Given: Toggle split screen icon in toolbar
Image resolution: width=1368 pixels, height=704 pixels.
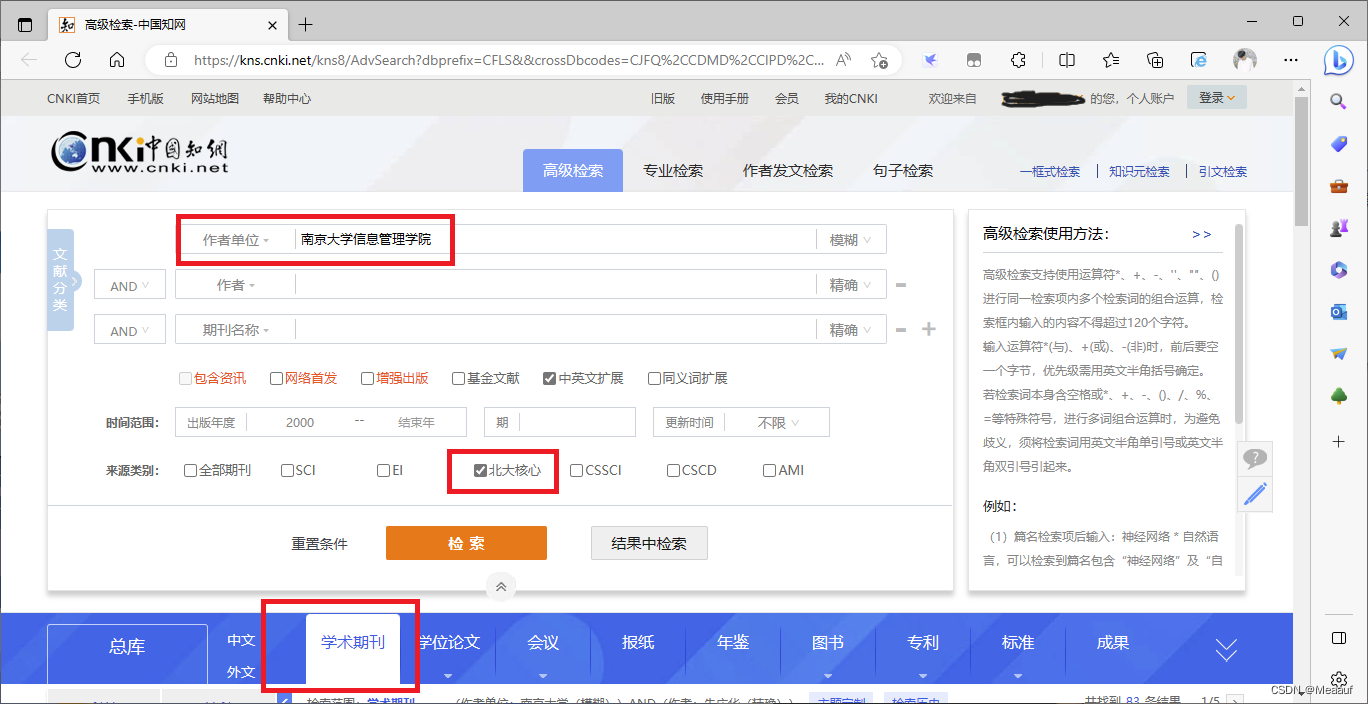Looking at the screenshot, I should coord(1067,60).
